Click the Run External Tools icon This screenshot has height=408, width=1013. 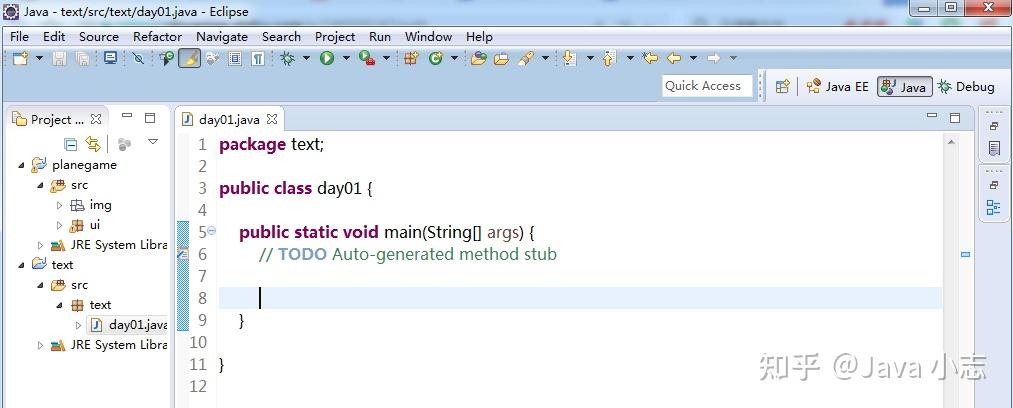(367, 59)
